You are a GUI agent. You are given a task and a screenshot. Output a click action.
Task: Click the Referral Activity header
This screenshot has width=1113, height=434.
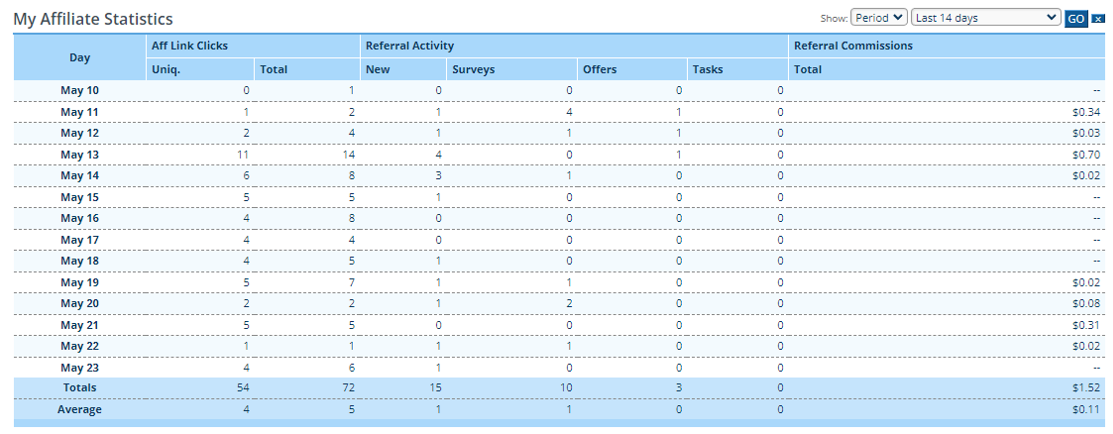click(410, 45)
